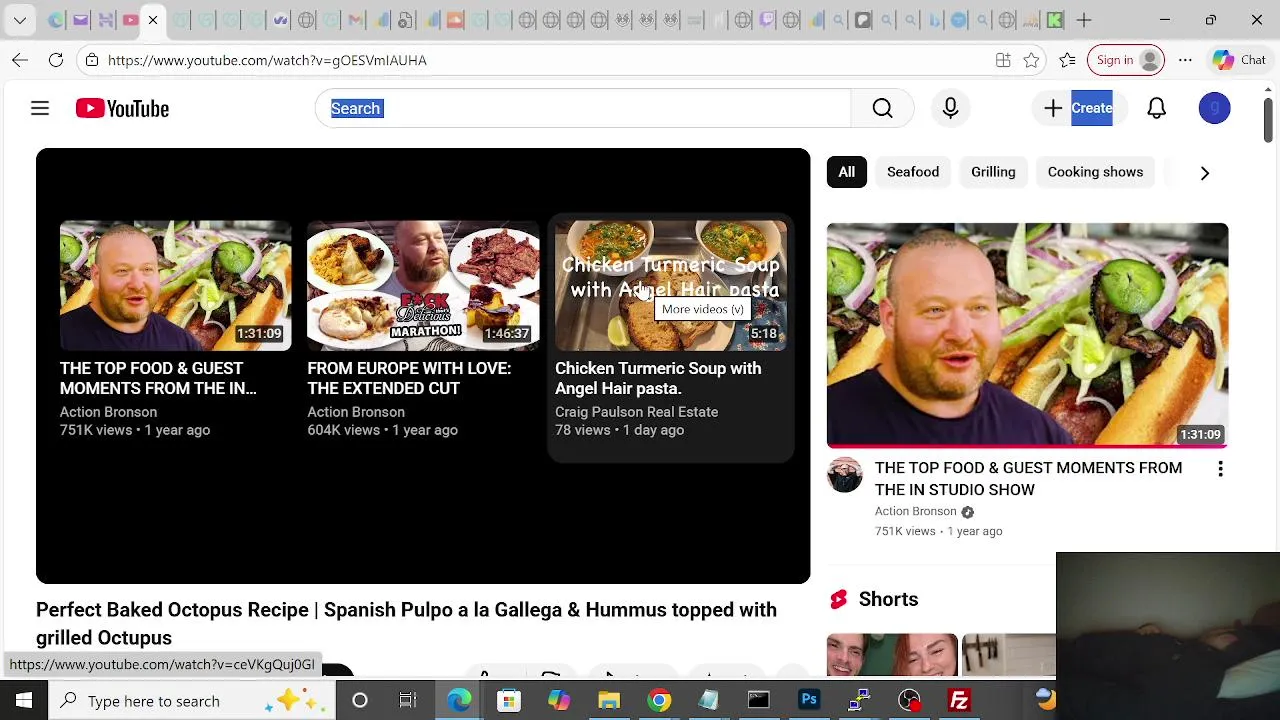Filter recommendations by Grilling

(993, 172)
